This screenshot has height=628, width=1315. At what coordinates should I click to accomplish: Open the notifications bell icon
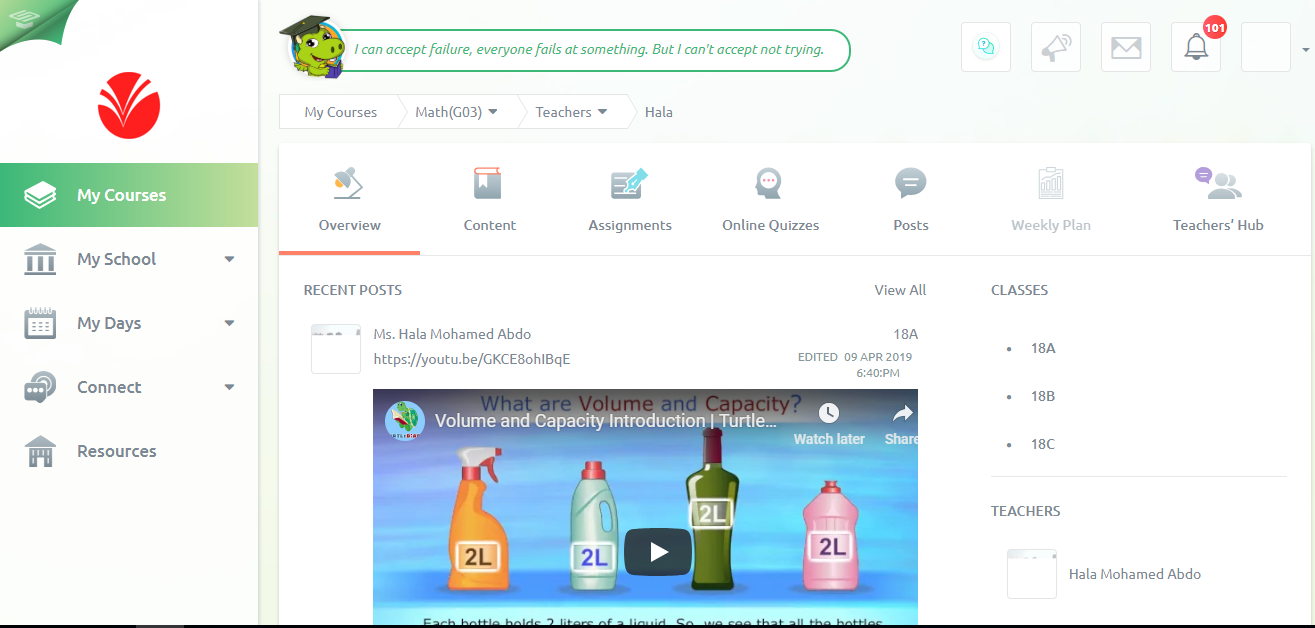click(x=1196, y=47)
